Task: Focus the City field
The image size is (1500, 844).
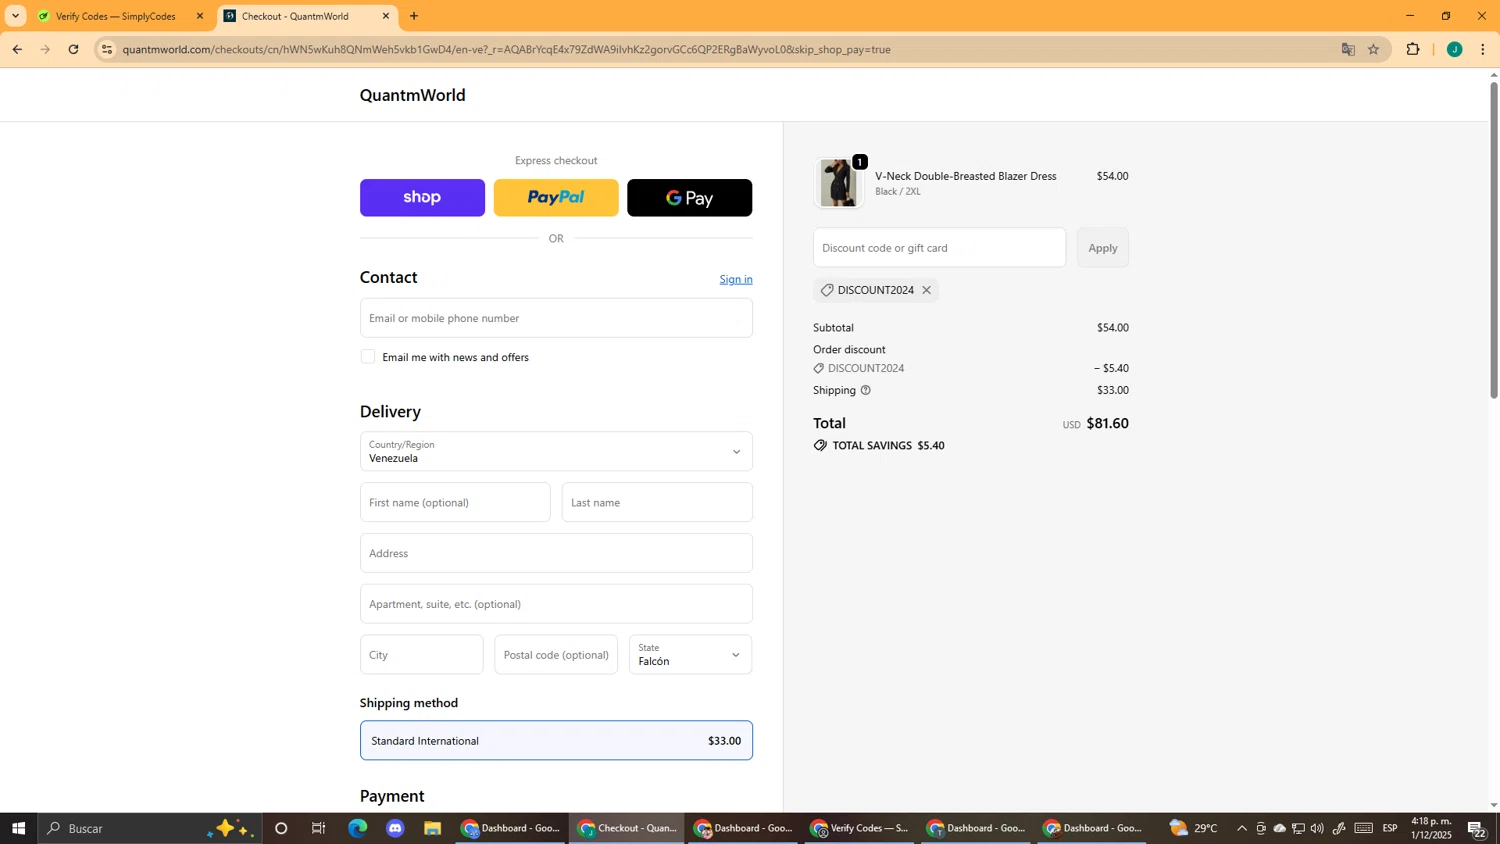Action: pyautogui.click(x=421, y=655)
